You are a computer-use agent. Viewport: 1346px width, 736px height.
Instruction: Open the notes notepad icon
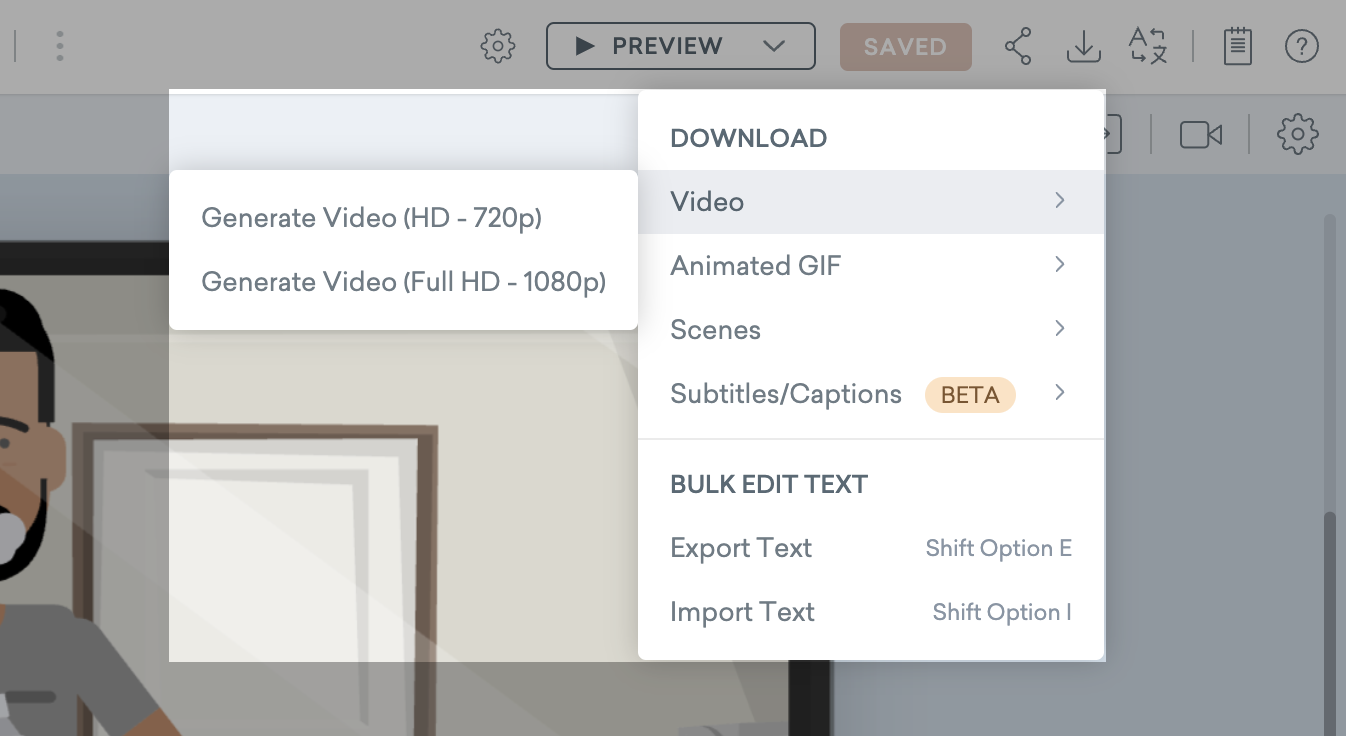pos(1238,46)
